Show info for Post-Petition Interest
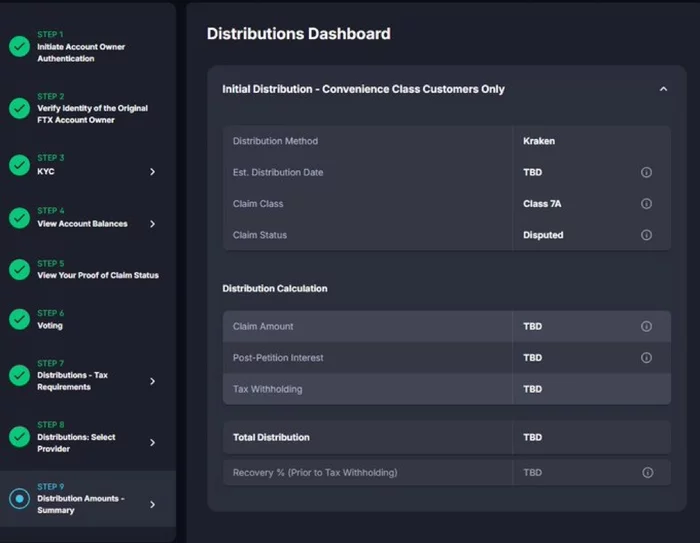Image resolution: width=700 pixels, height=543 pixels. tap(646, 358)
